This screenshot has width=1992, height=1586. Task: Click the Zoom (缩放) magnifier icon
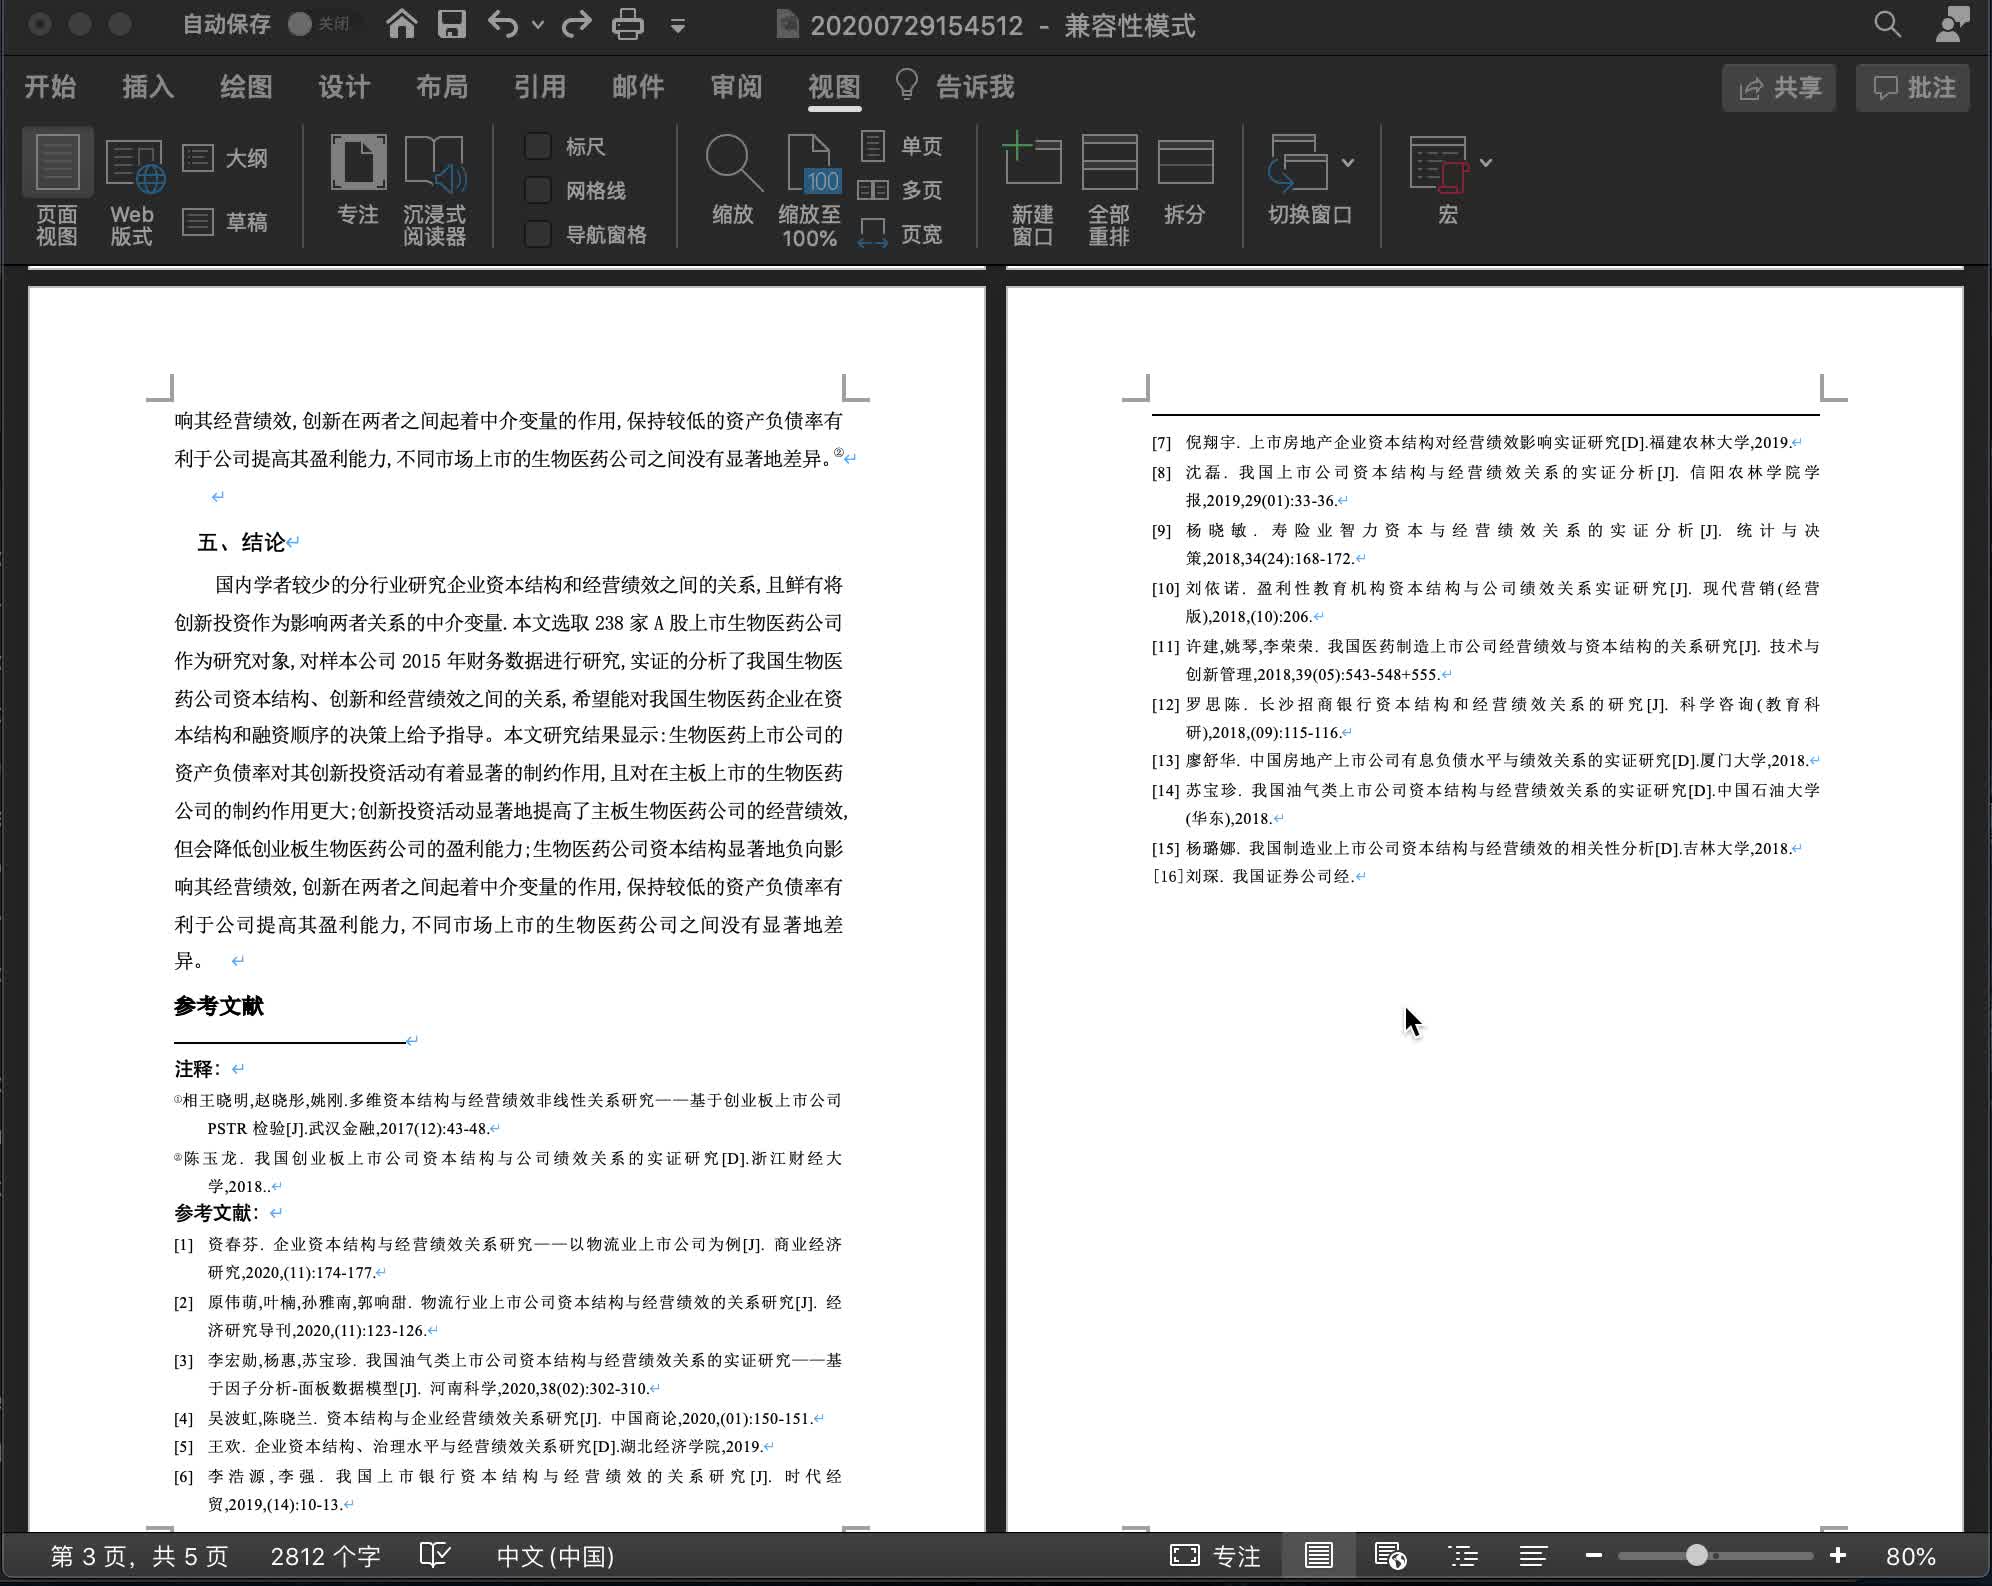point(733,163)
